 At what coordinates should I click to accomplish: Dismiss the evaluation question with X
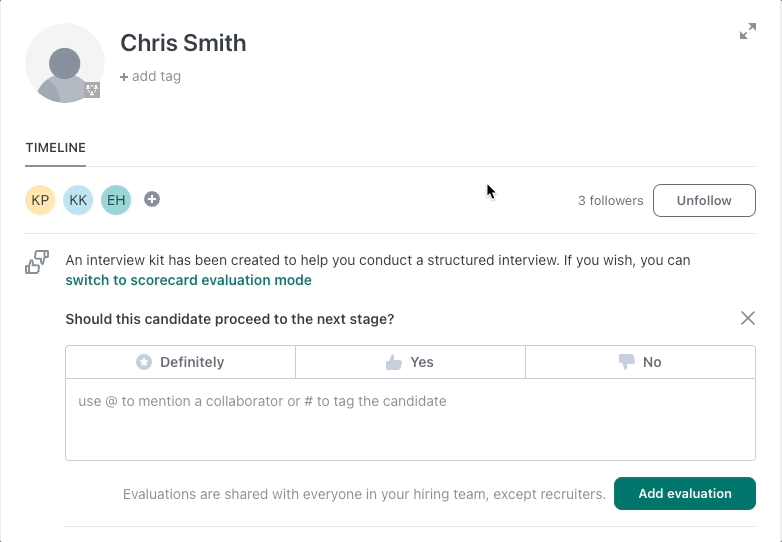coord(748,318)
